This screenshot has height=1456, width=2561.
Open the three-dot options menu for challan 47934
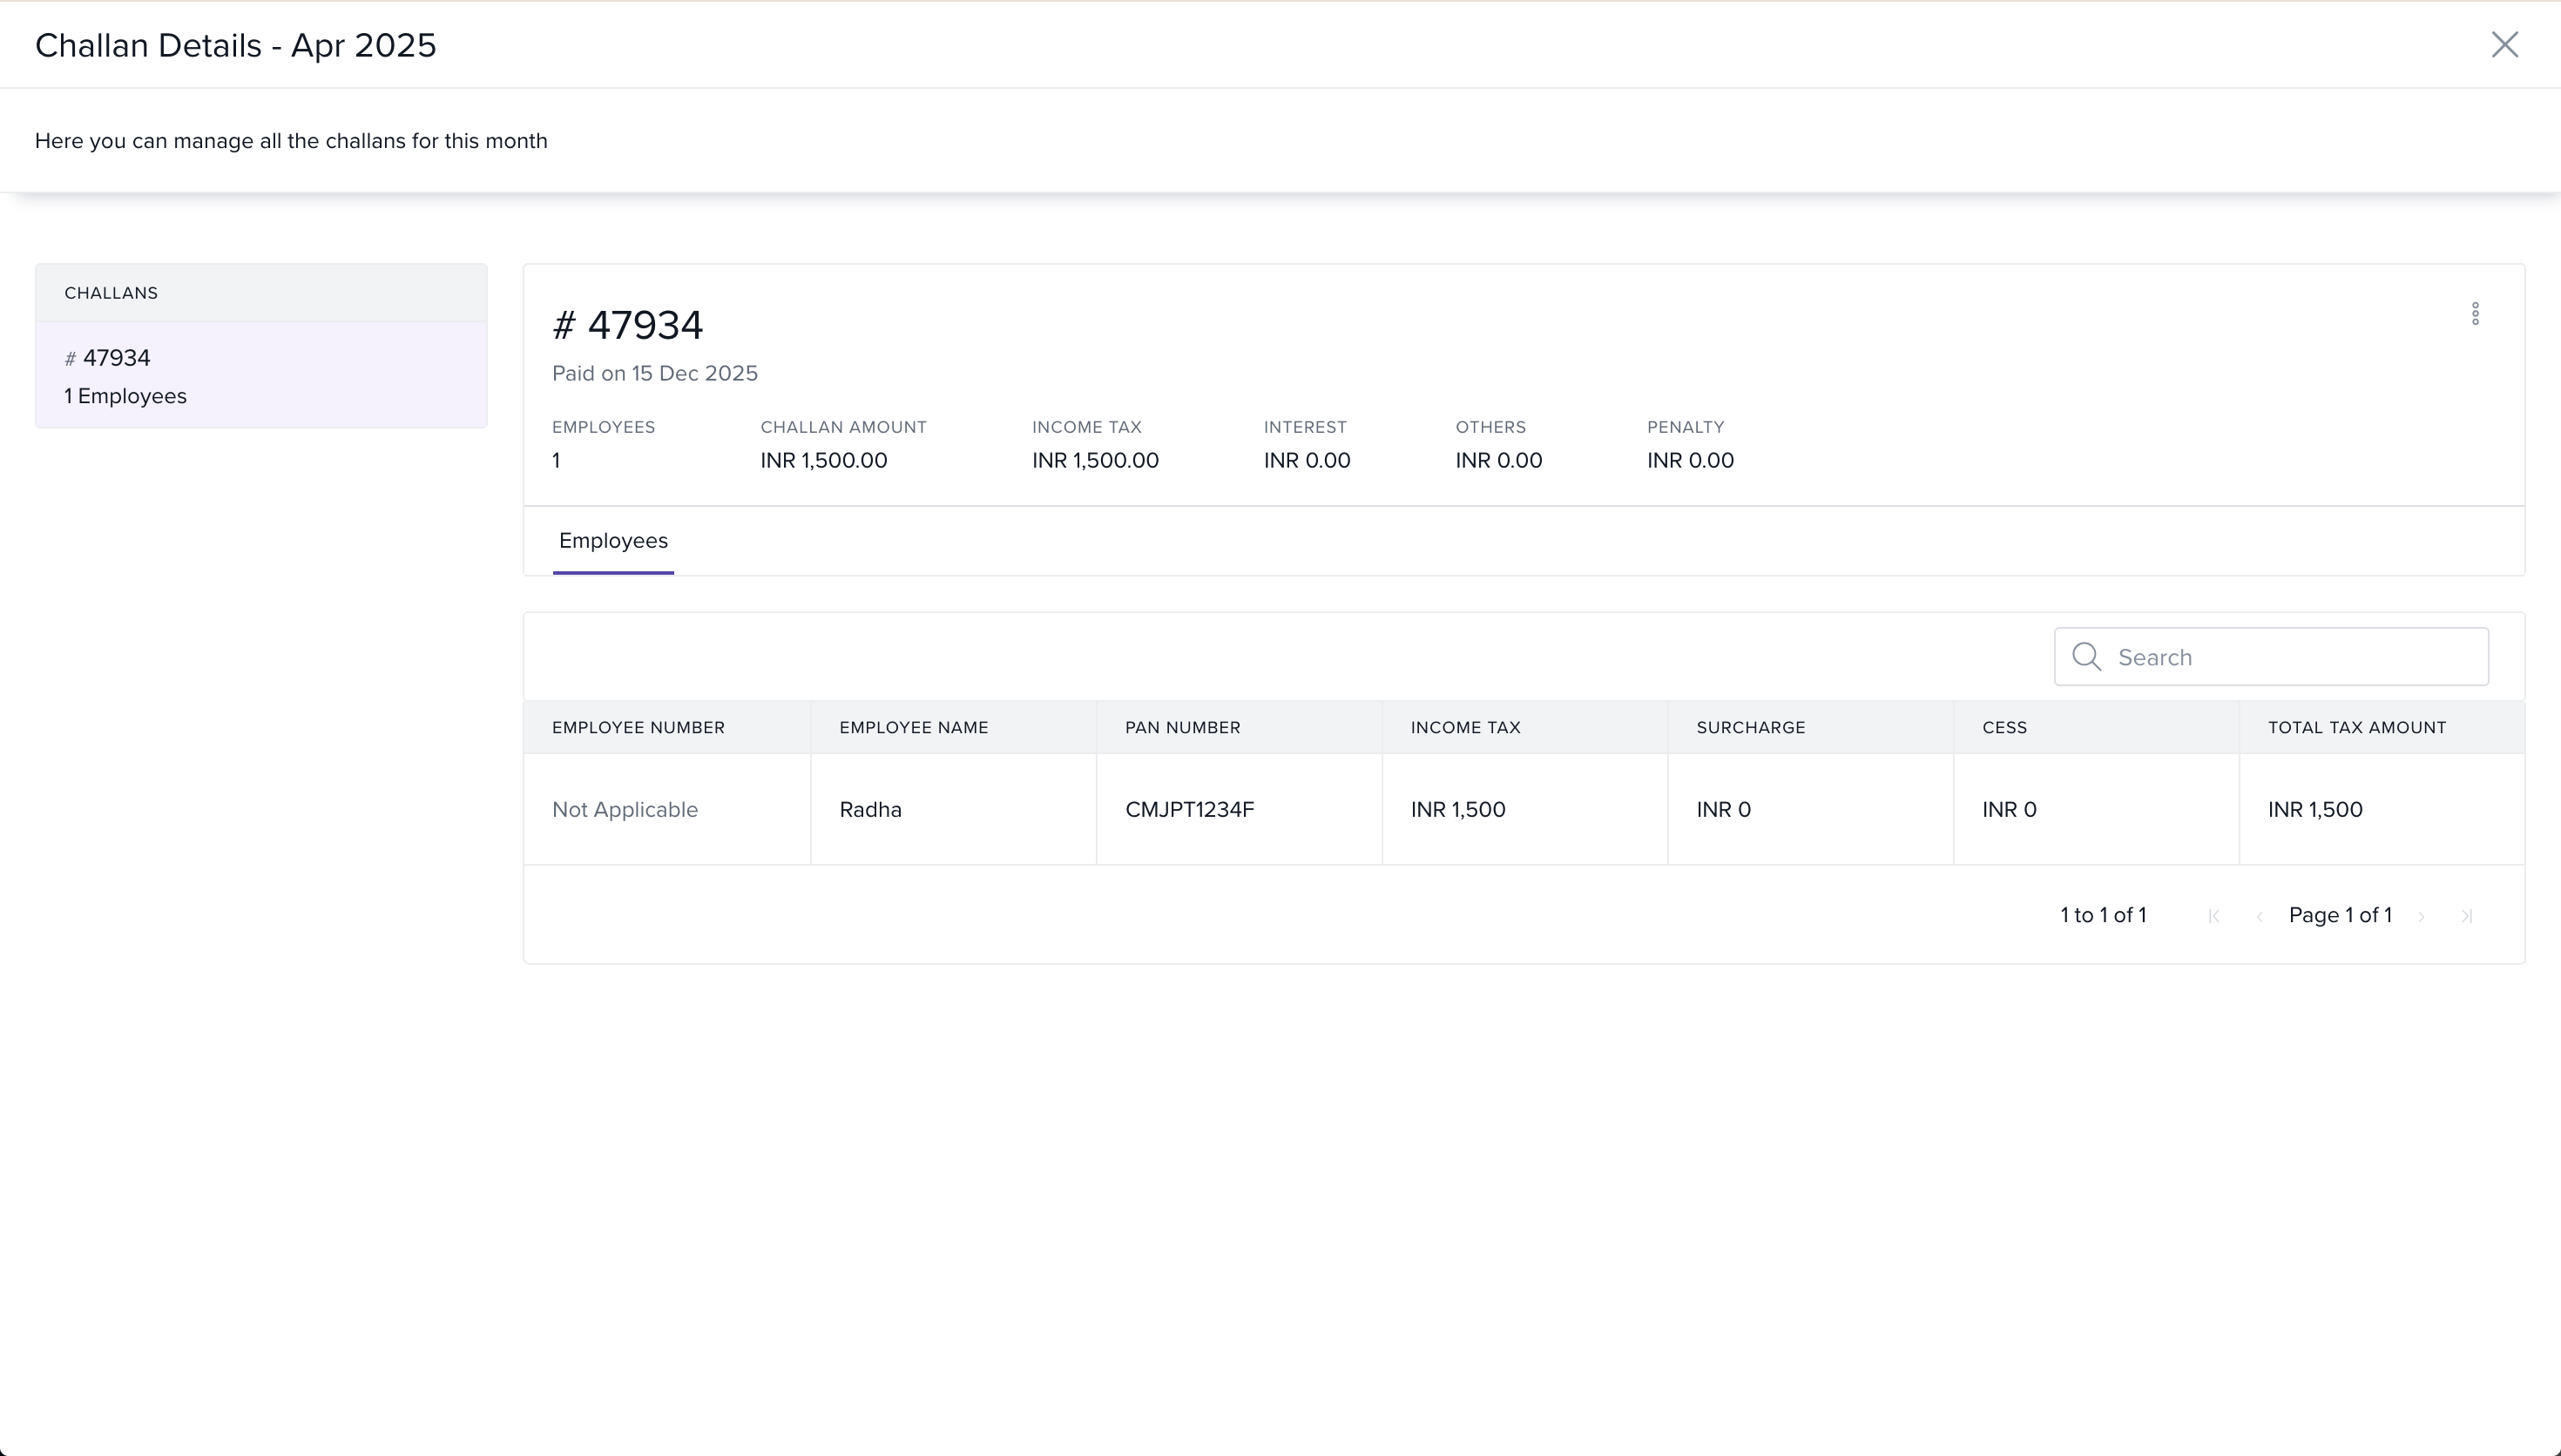pyautogui.click(x=2475, y=314)
